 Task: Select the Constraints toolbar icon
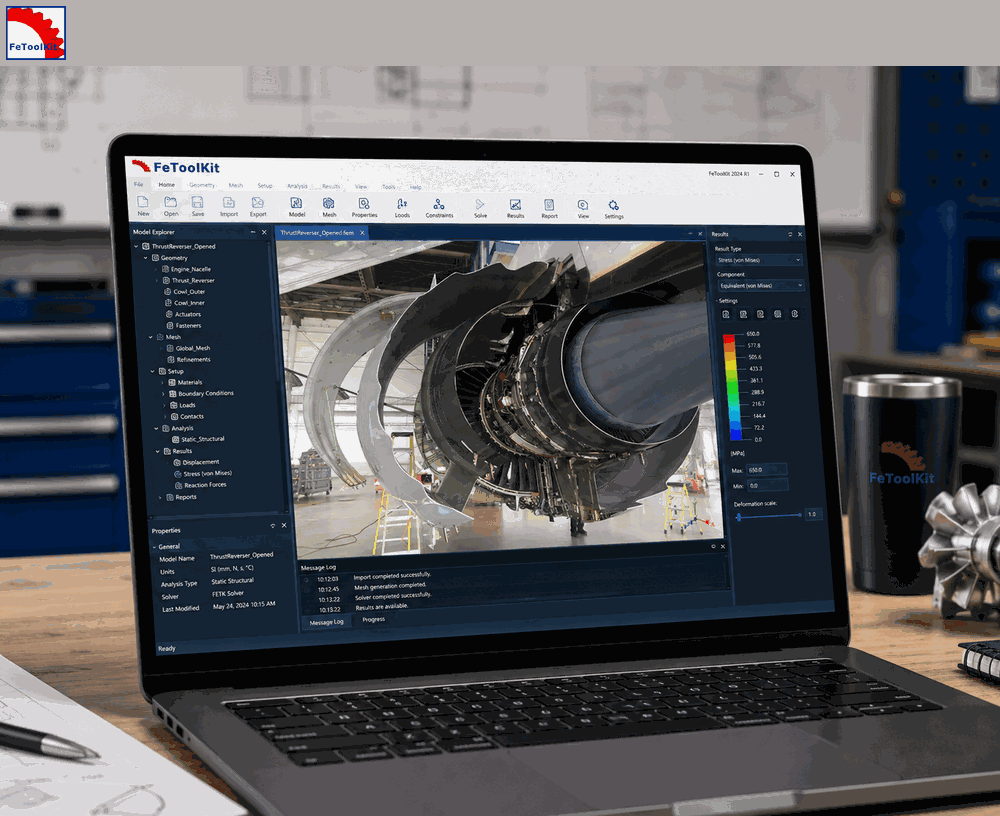439,204
